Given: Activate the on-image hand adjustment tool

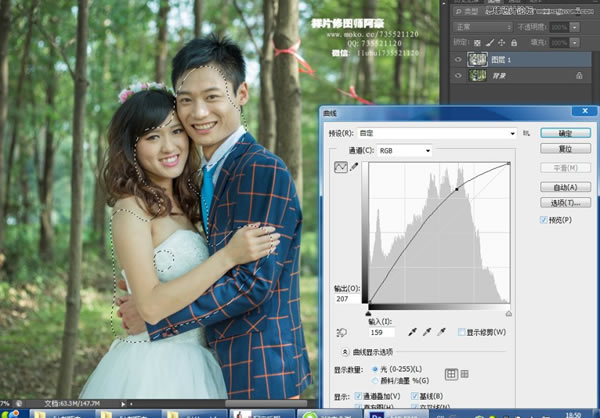Looking at the screenshot, I should pos(341,333).
